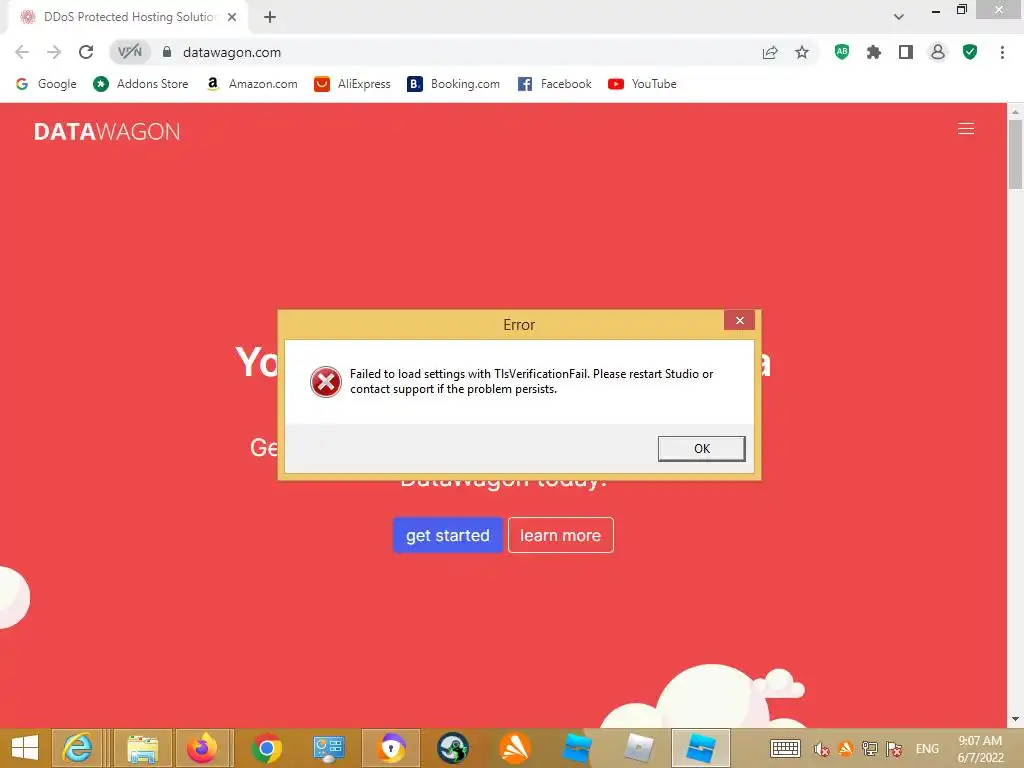1024x768 pixels.
Task: Open the Roblox Player taskbar icon
Action: [639, 748]
